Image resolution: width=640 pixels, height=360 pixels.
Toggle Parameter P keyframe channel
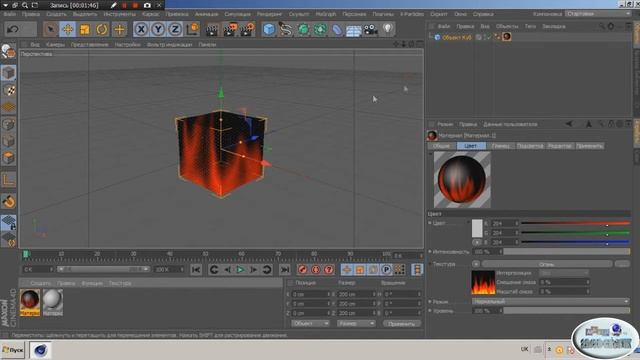tap(386, 269)
